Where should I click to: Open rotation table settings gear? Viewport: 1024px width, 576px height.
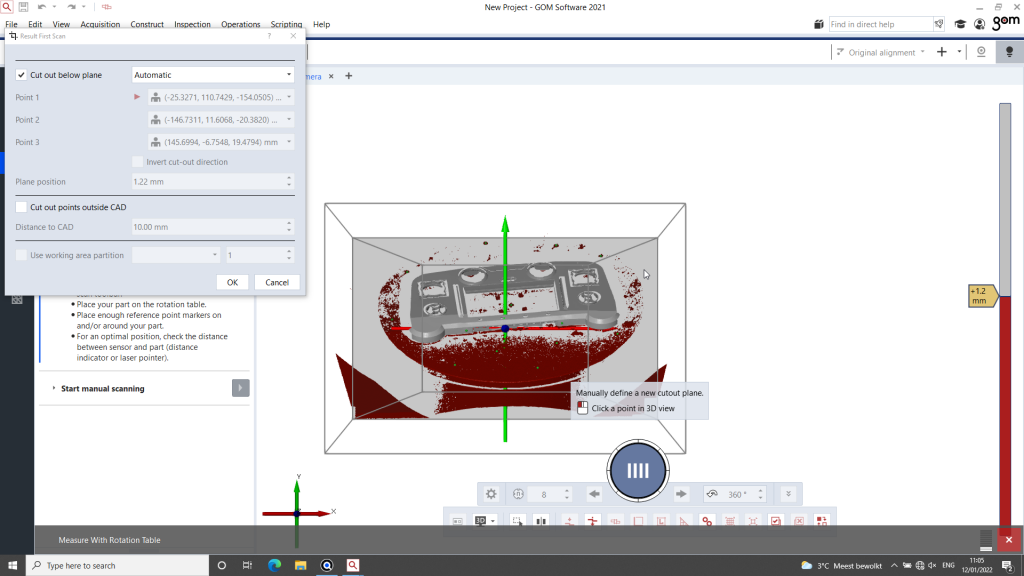[x=491, y=494]
